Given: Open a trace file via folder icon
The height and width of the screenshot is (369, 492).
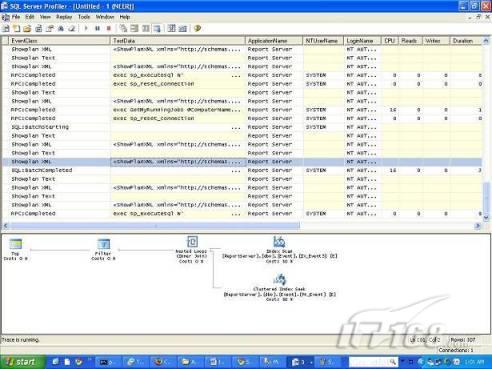Looking at the screenshot, I should pyautogui.click(x=27, y=29).
